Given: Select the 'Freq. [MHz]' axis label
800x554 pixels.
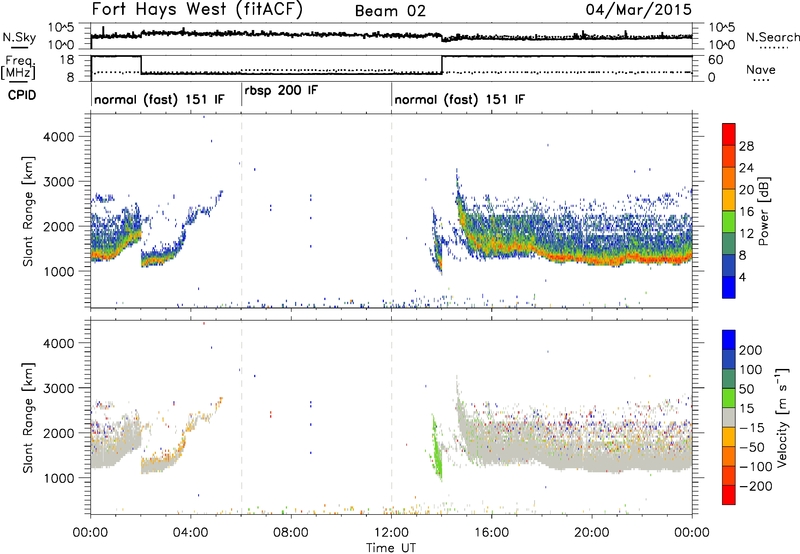Looking at the screenshot, I should coord(19,67).
